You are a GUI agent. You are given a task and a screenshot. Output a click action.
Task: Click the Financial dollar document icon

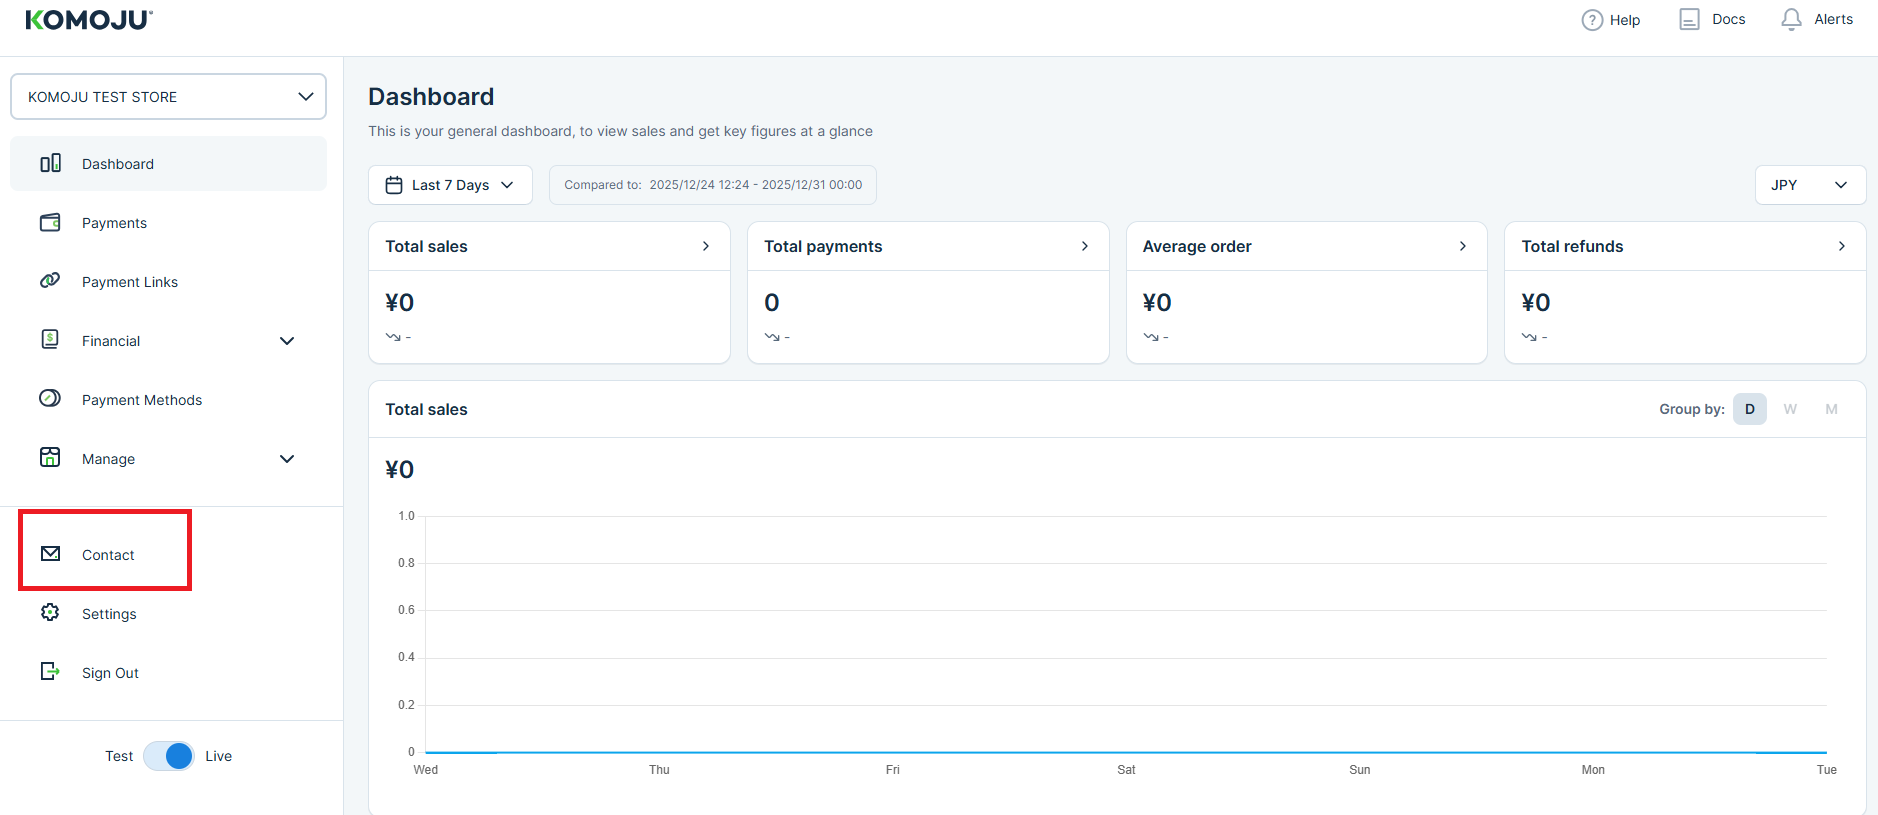(x=50, y=339)
